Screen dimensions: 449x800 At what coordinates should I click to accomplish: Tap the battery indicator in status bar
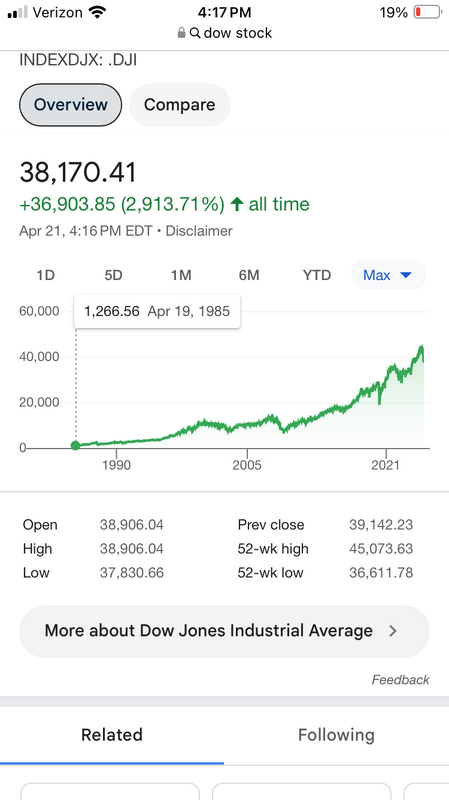point(427,12)
